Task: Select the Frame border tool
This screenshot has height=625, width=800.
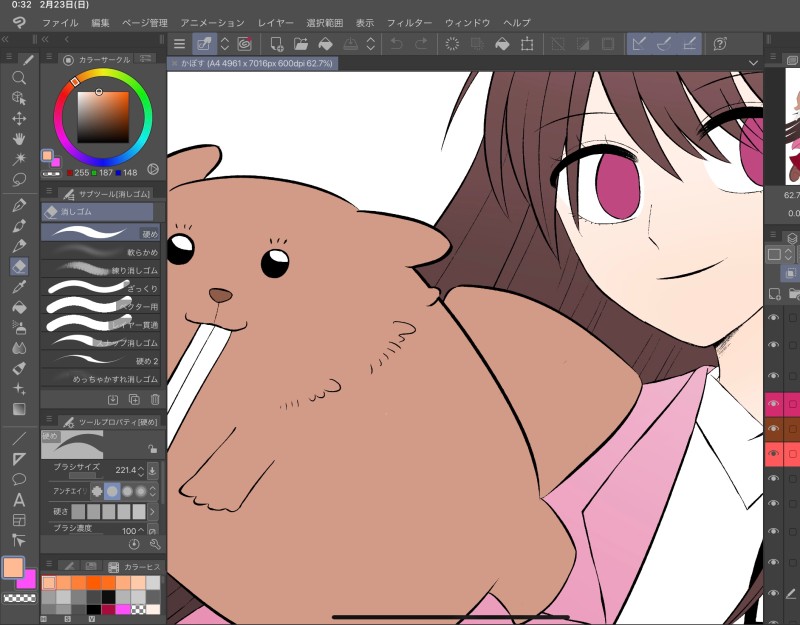Action: [x=19, y=520]
